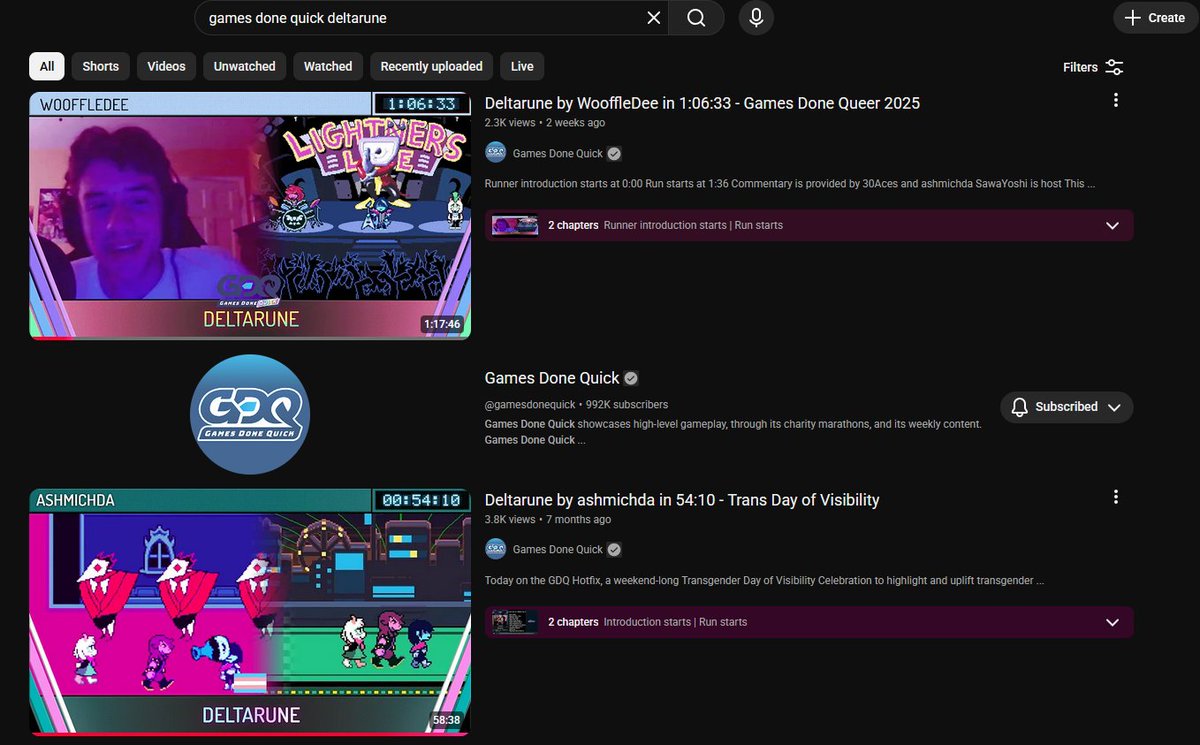Click the 58:38 duration badge
This screenshot has width=1200, height=745.
click(446, 720)
